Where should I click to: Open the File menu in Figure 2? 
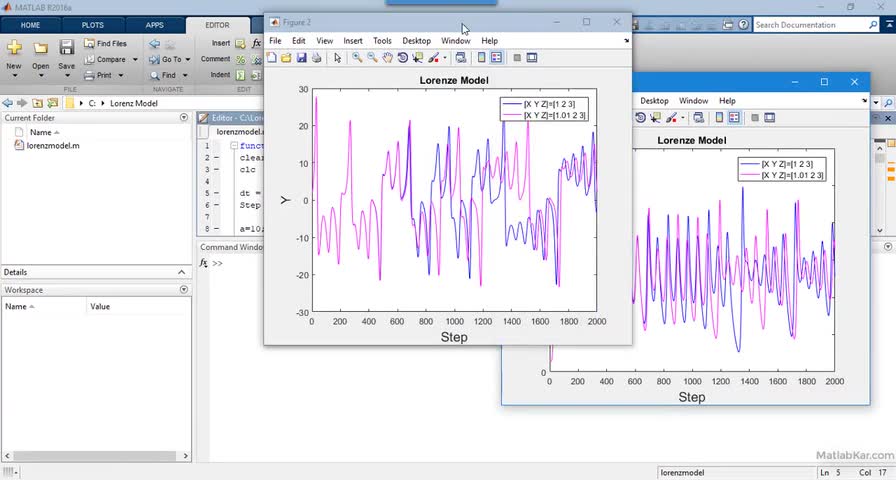[275, 41]
